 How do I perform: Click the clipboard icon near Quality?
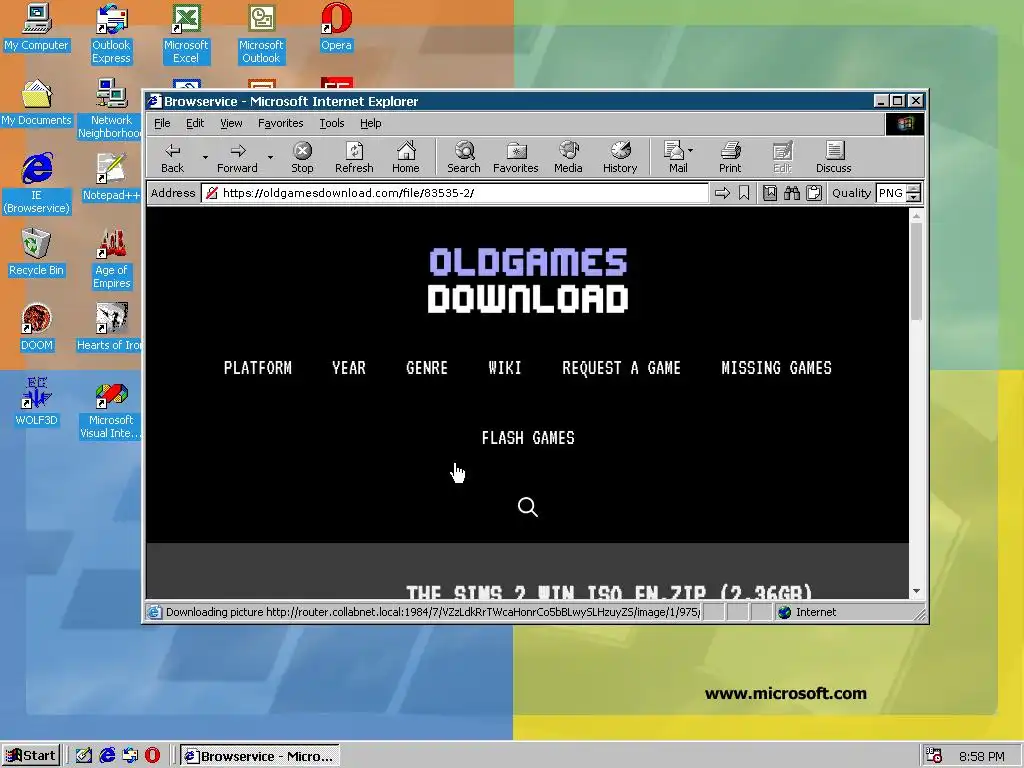[x=814, y=193]
